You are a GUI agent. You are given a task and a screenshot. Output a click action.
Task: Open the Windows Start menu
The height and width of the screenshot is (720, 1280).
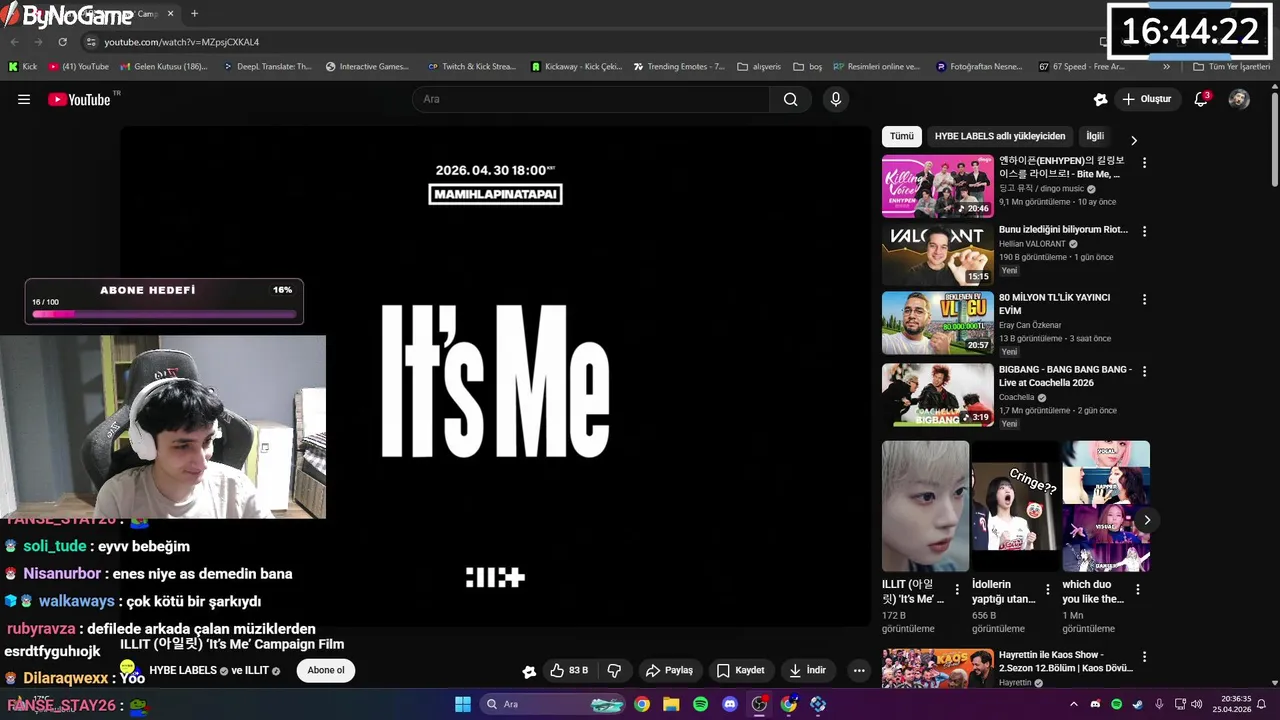click(463, 704)
